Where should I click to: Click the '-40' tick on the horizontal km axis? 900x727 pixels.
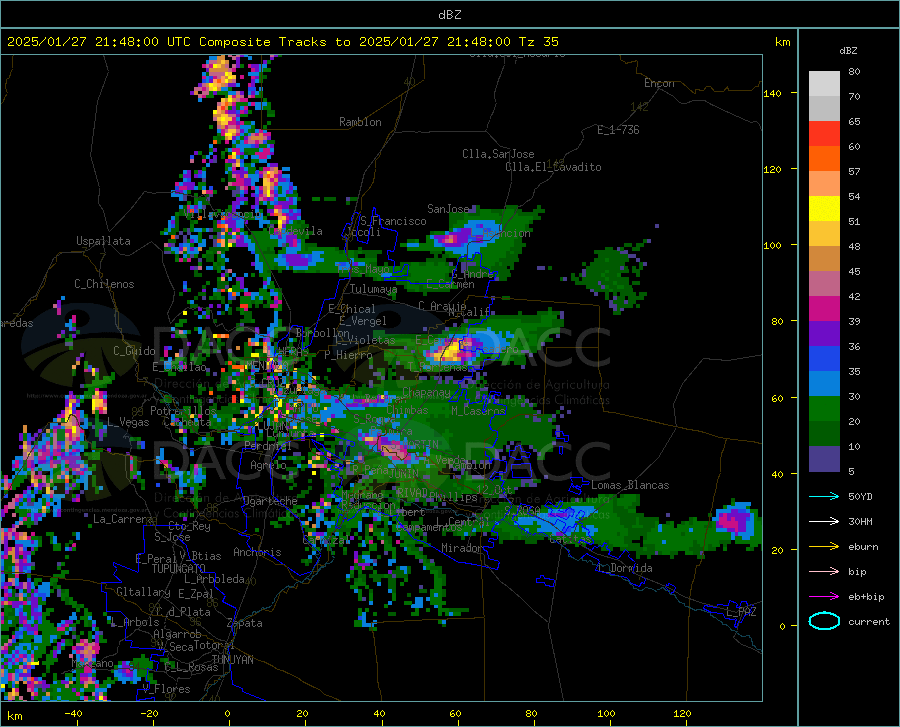point(73,714)
